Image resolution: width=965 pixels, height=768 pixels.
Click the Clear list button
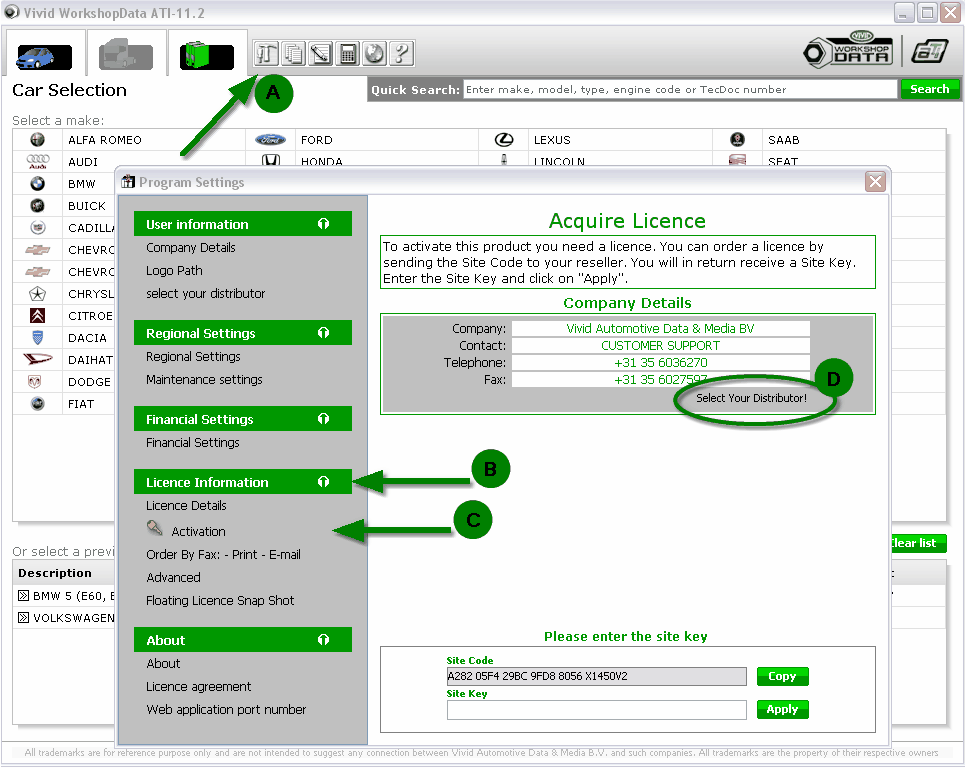918,543
